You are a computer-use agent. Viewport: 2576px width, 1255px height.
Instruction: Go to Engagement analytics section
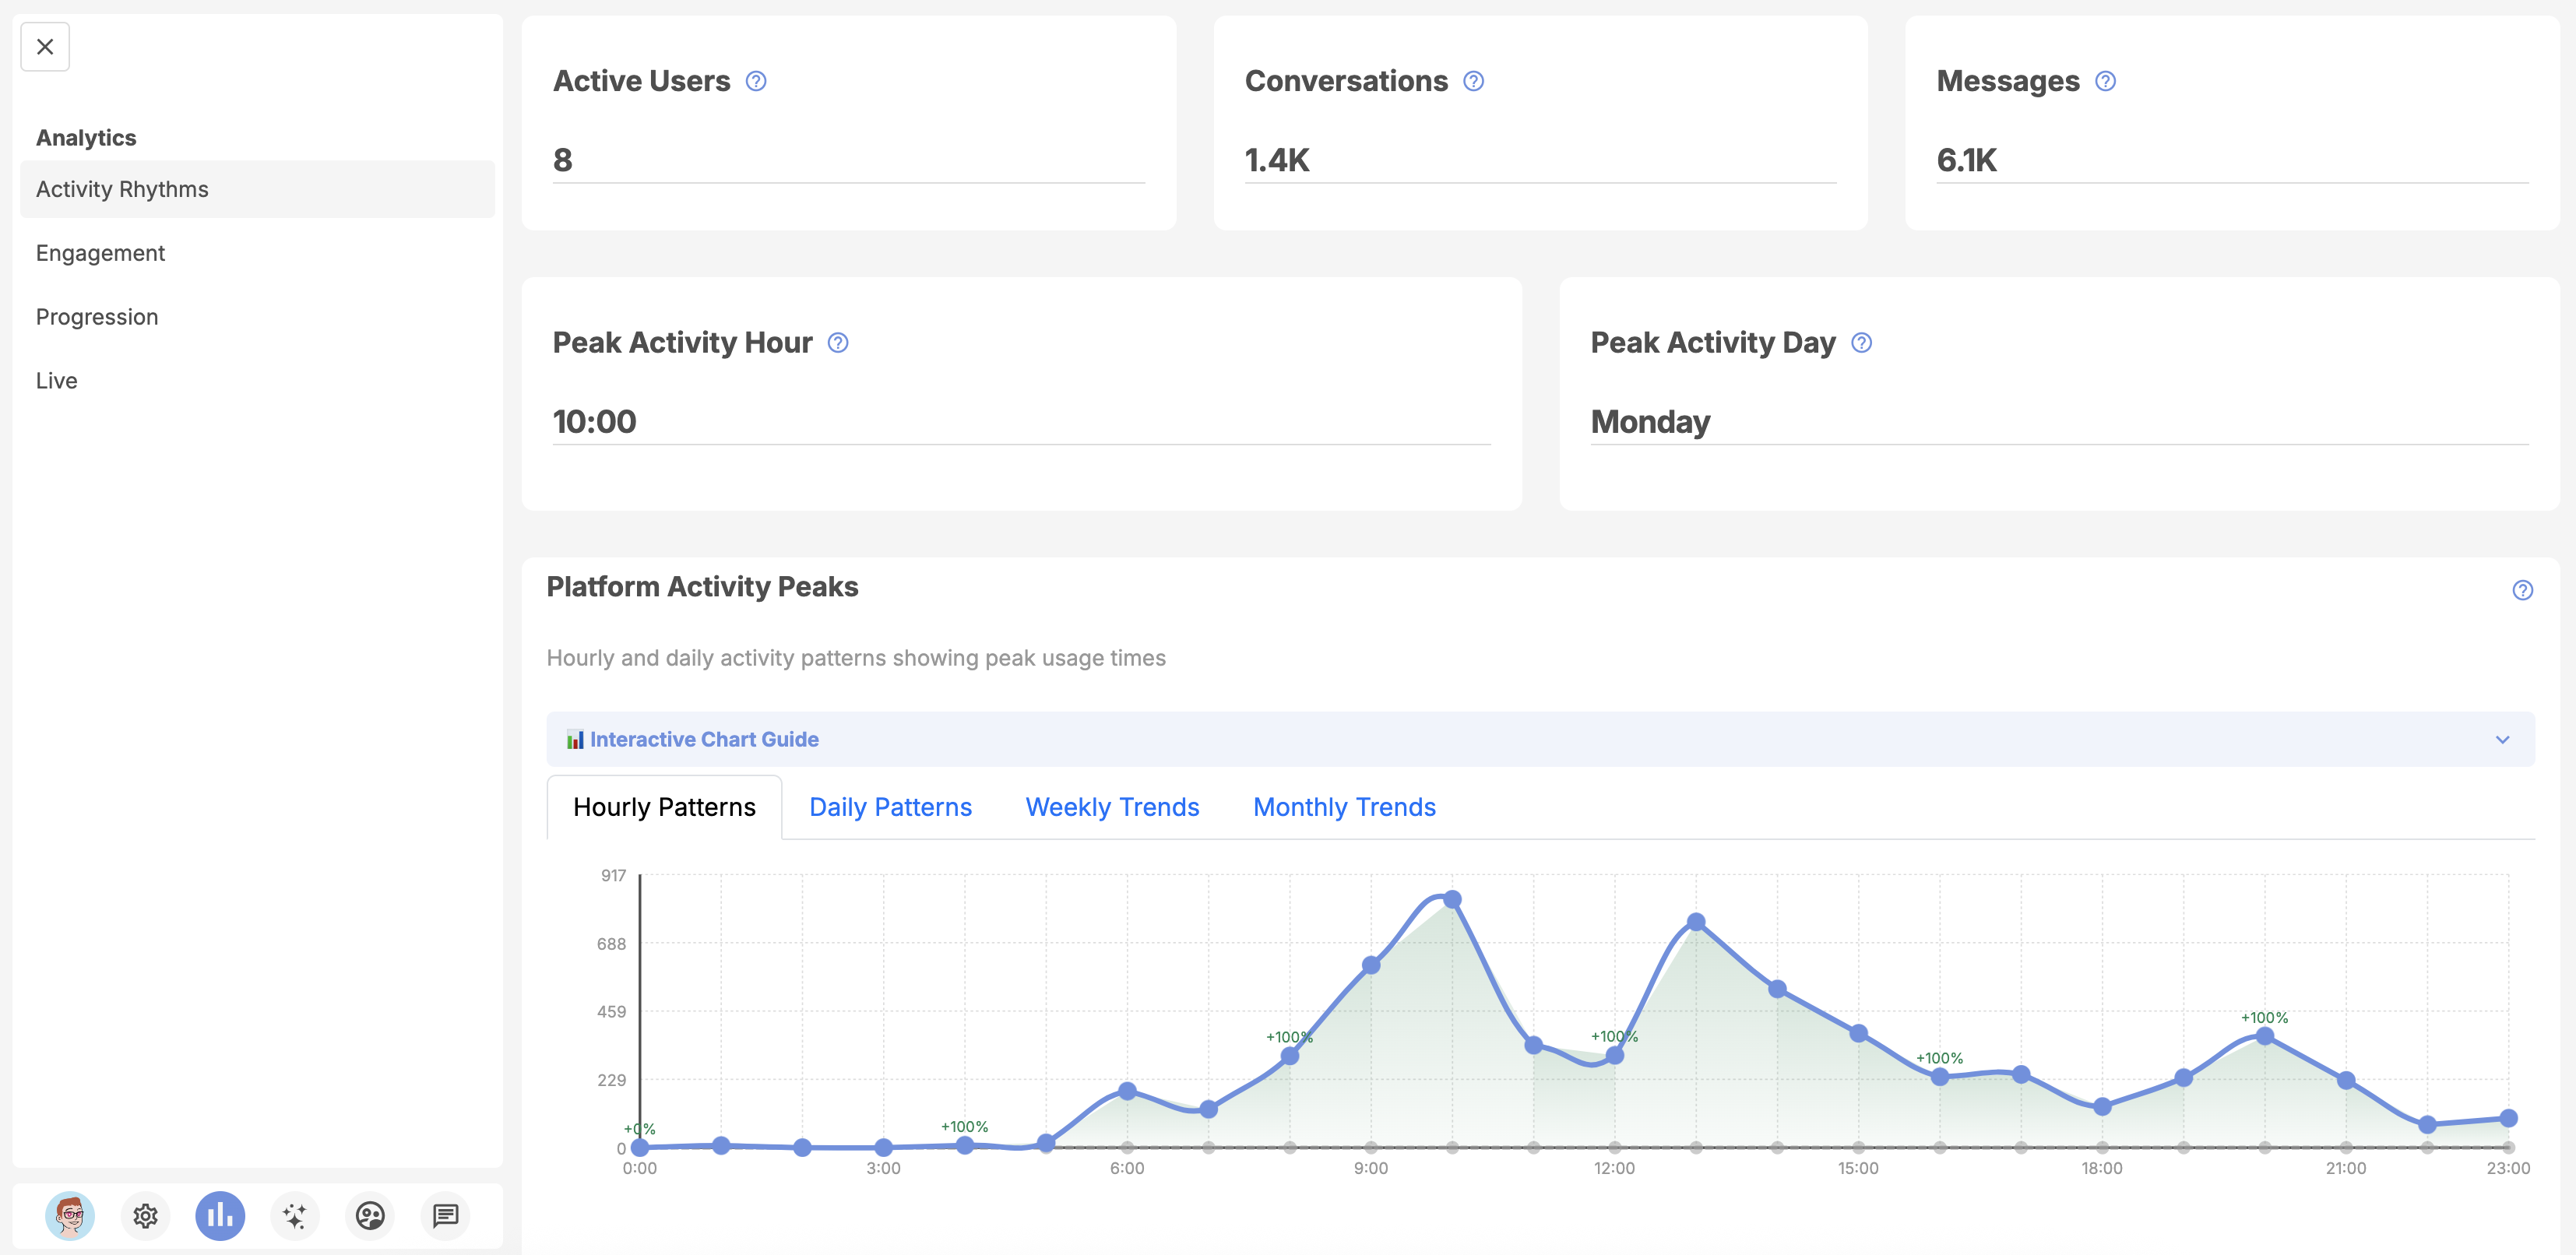click(100, 253)
